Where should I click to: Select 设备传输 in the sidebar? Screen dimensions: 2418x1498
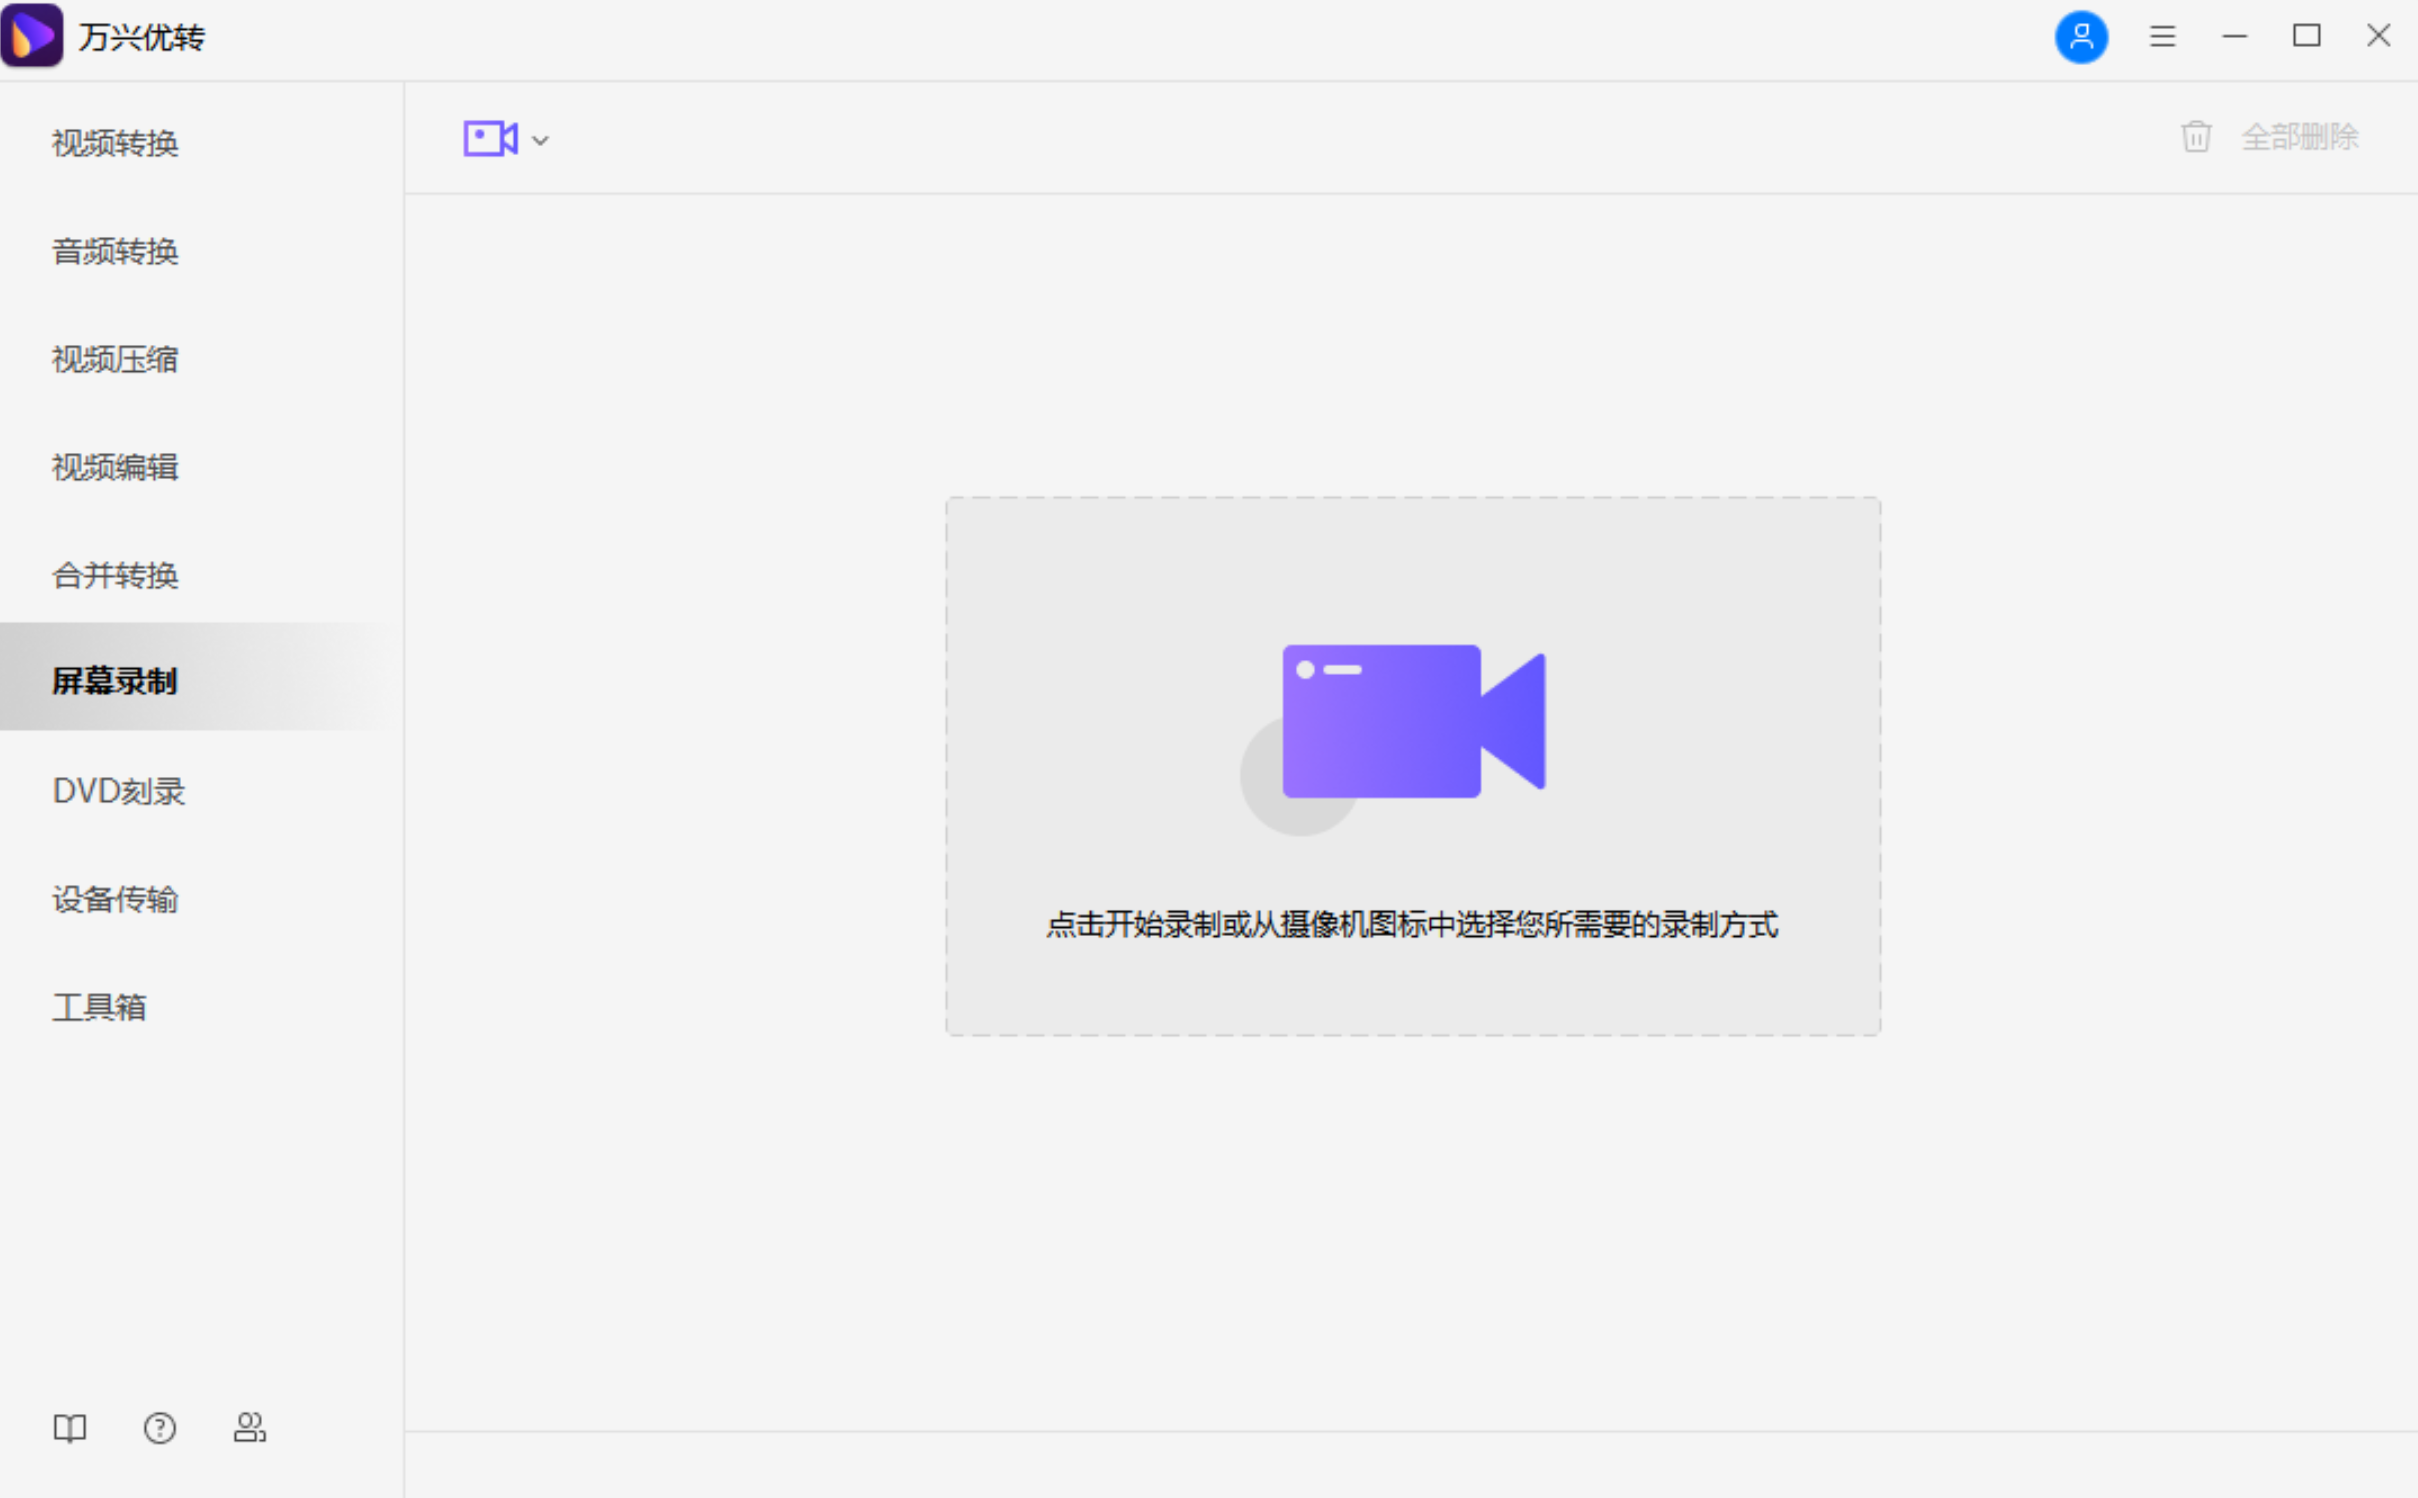pos(114,899)
